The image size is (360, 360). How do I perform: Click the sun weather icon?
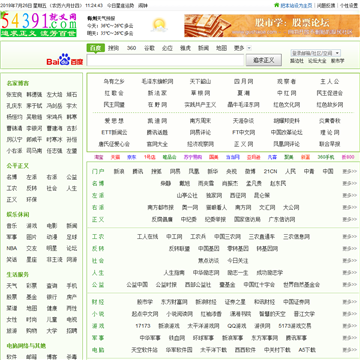(159, 25)
